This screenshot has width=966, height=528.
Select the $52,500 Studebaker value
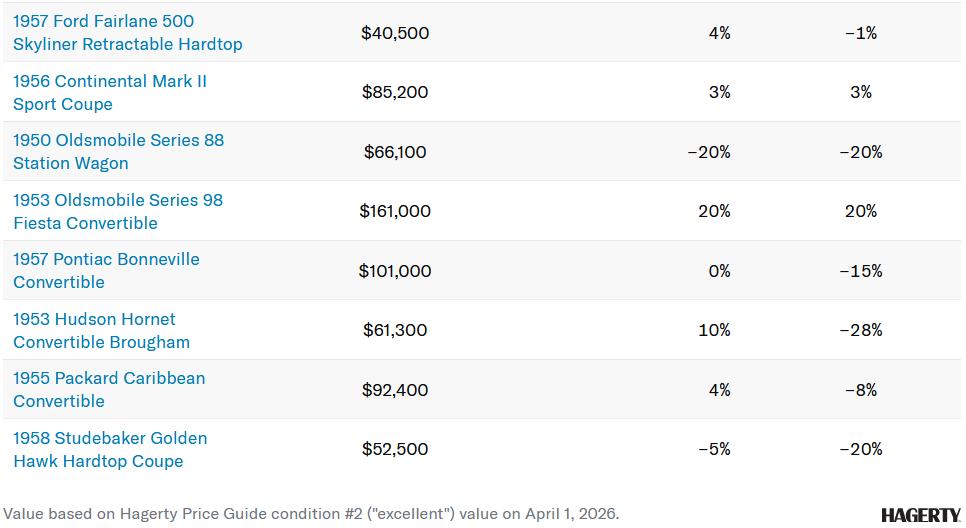pos(395,449)
